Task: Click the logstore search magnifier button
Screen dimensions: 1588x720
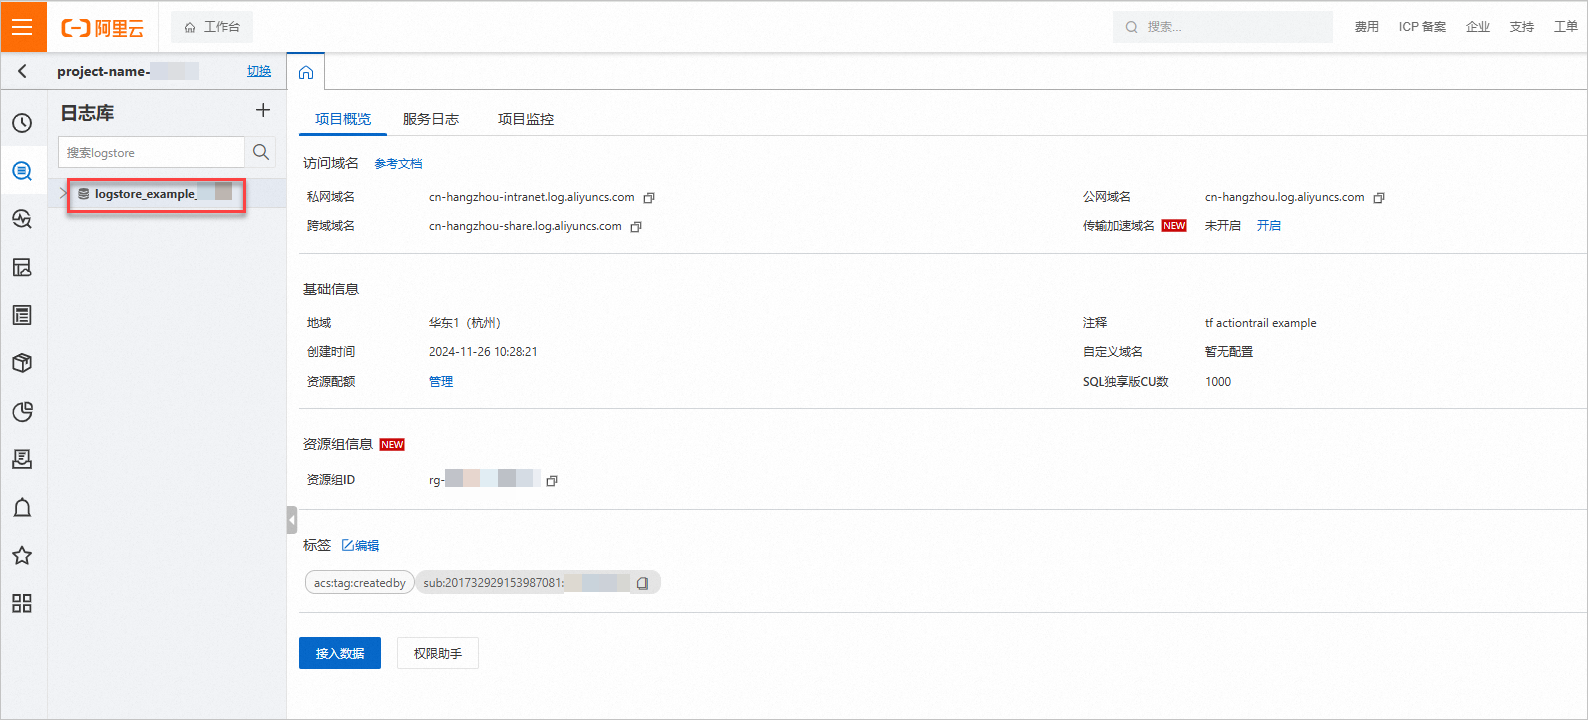Action: coord(261,152)
